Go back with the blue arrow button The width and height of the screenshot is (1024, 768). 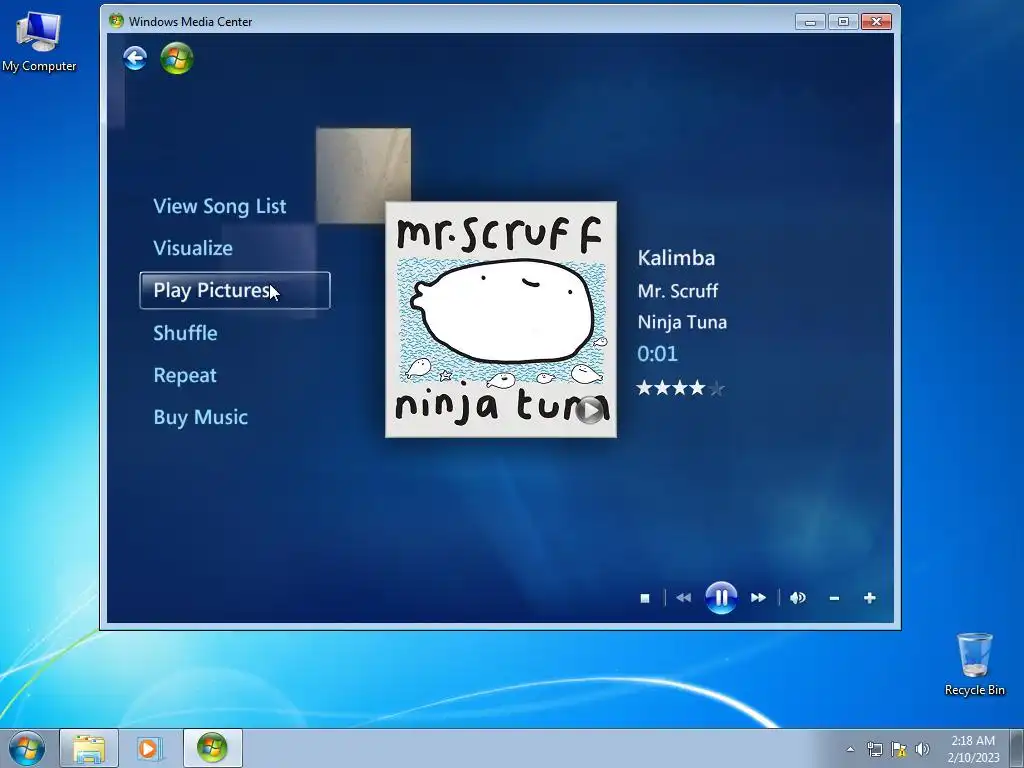[135, 59]
